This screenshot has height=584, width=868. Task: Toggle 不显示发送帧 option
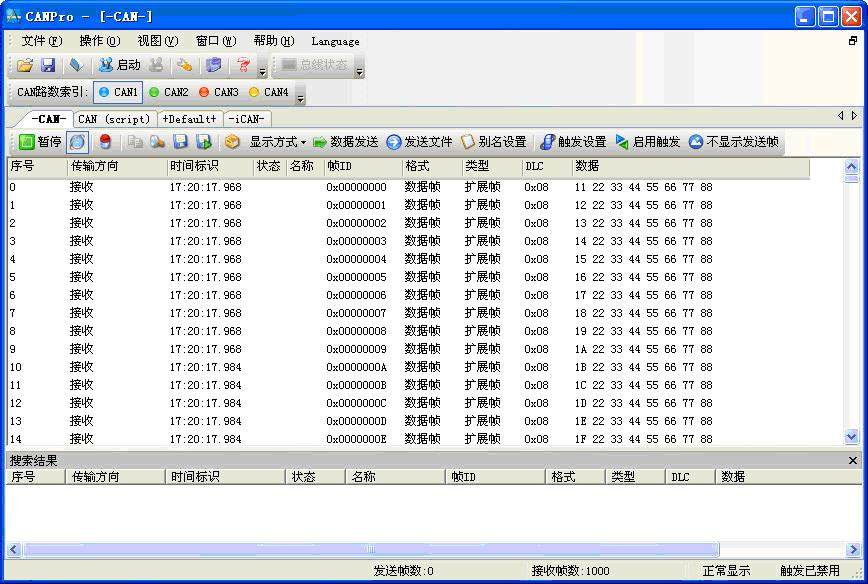click(x=733, y=142)
